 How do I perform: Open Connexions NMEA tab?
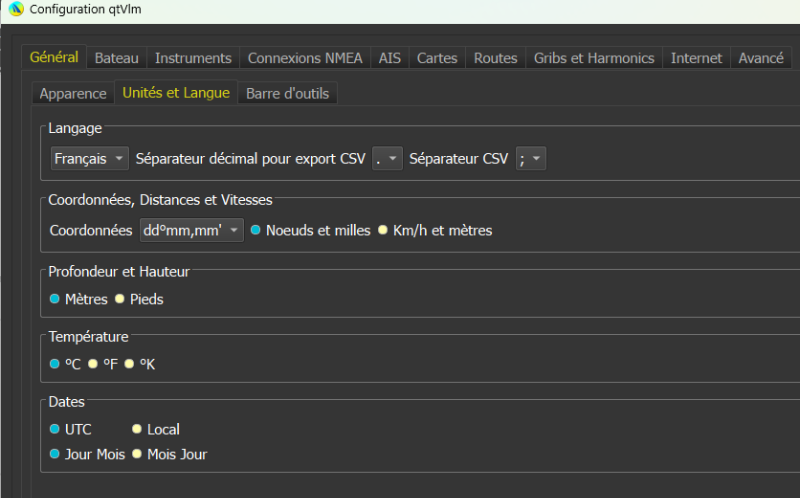coord(305,58)
